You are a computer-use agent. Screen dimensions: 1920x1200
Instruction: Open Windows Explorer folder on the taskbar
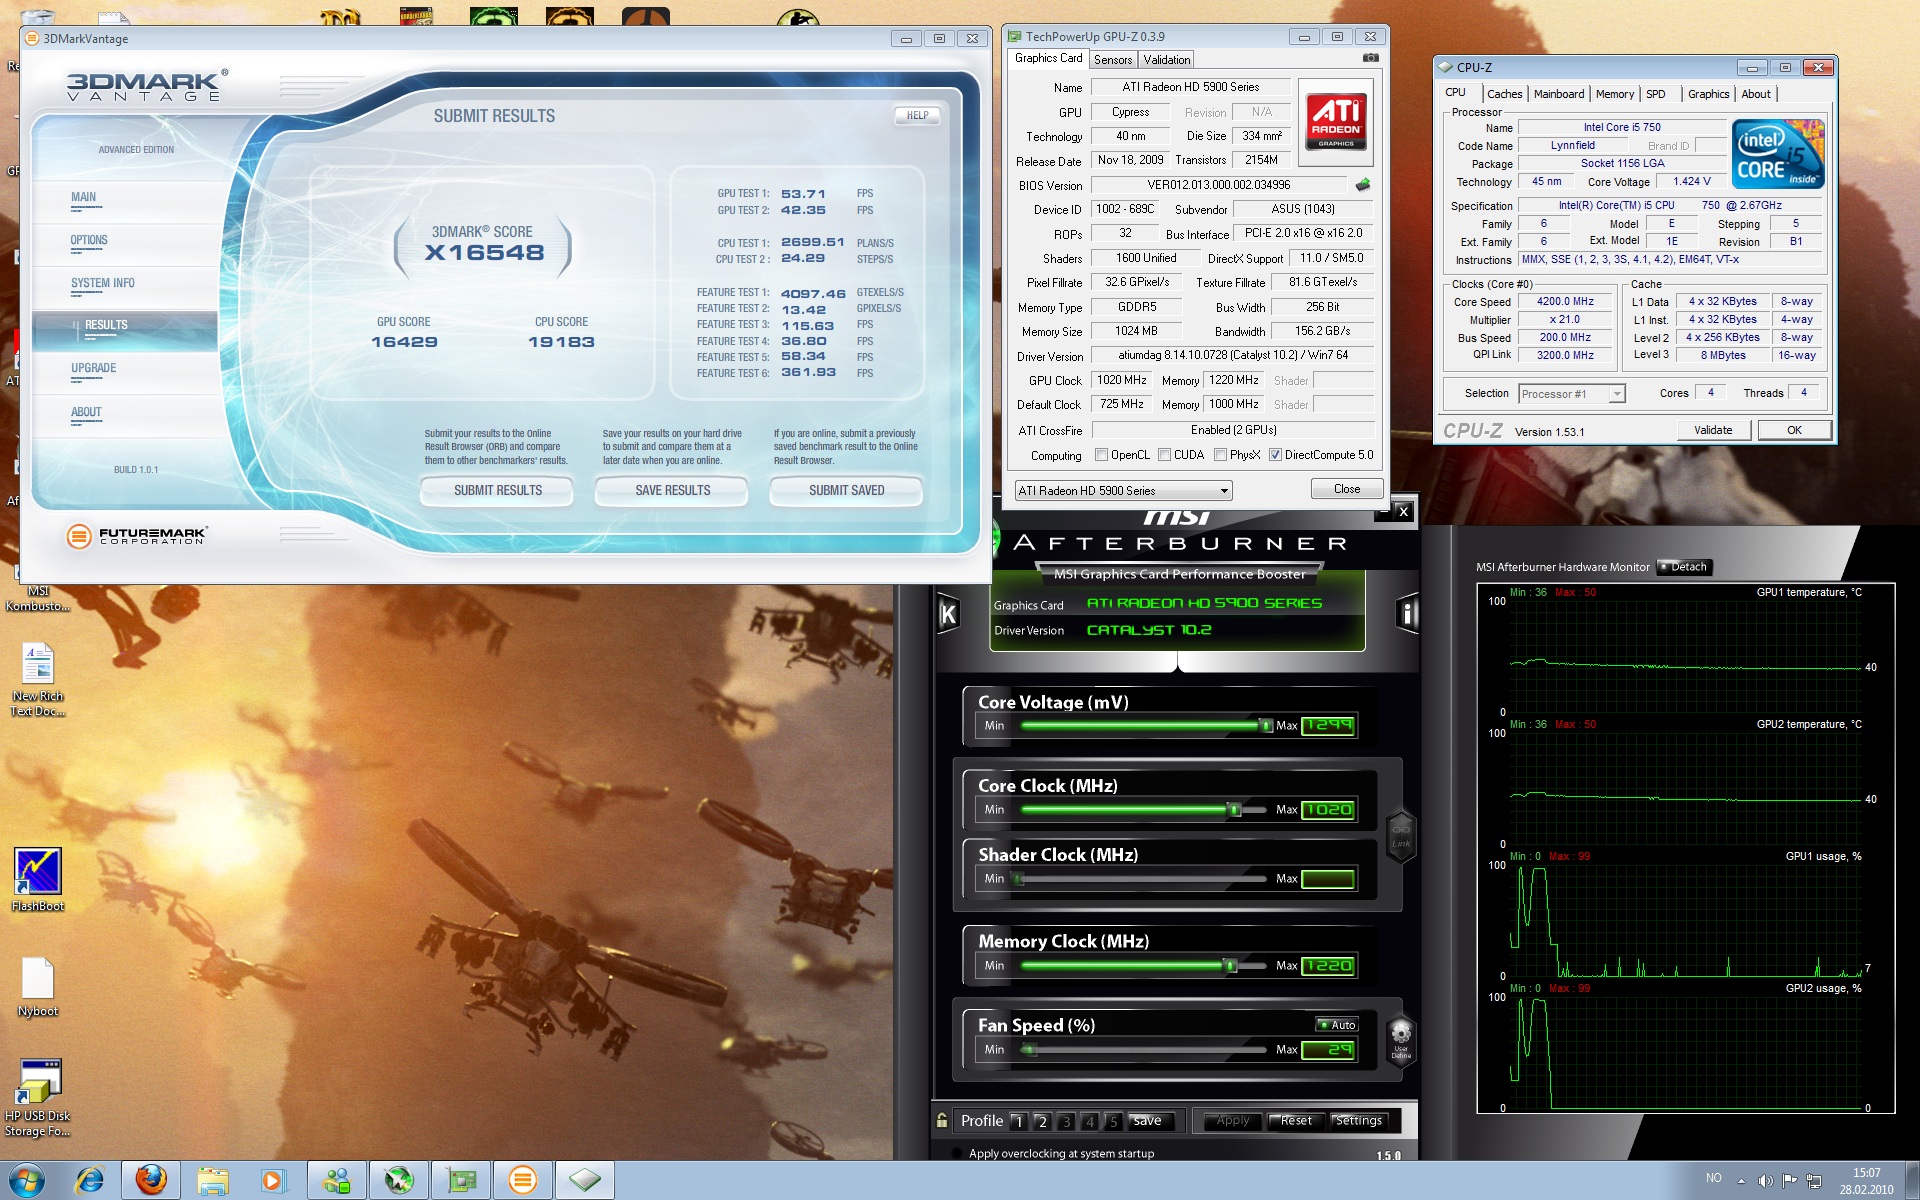point(213,1181)
